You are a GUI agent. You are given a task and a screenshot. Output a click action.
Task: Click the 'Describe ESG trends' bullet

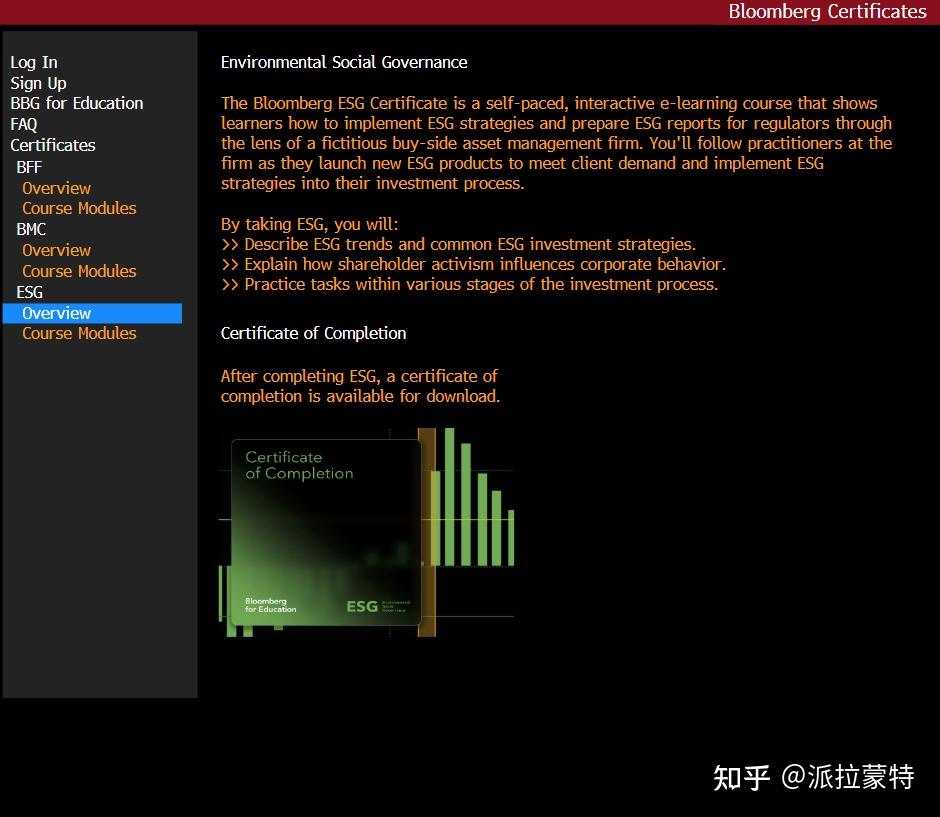coord(459,245)
